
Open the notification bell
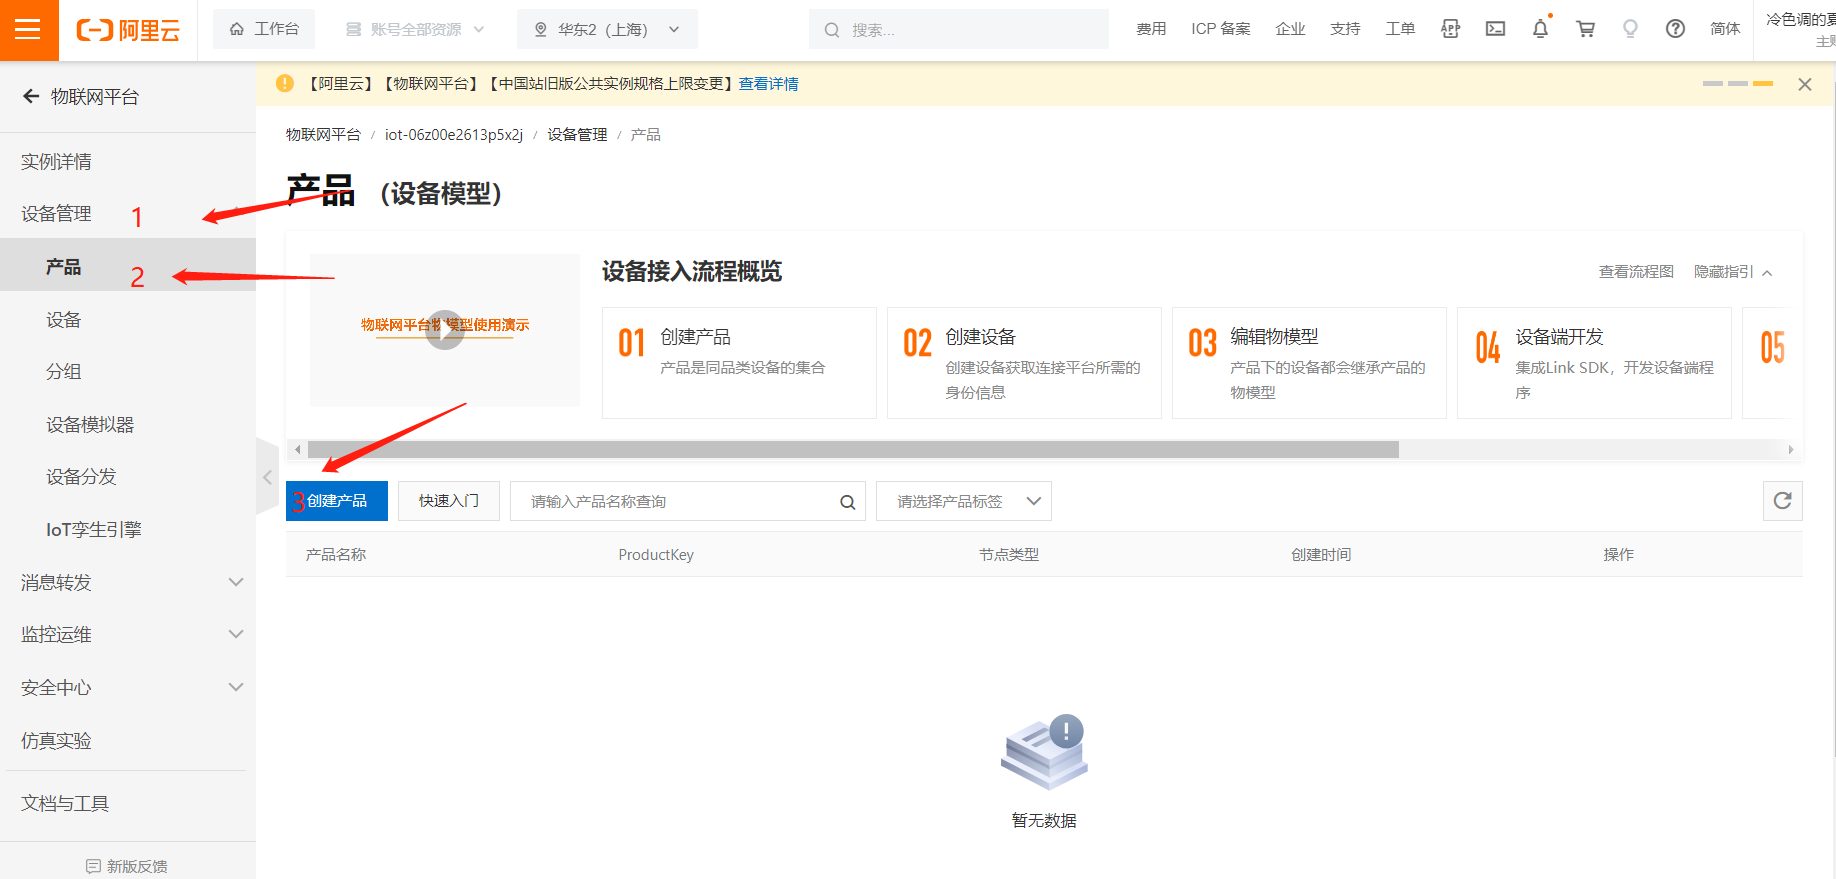(1540, 29)
